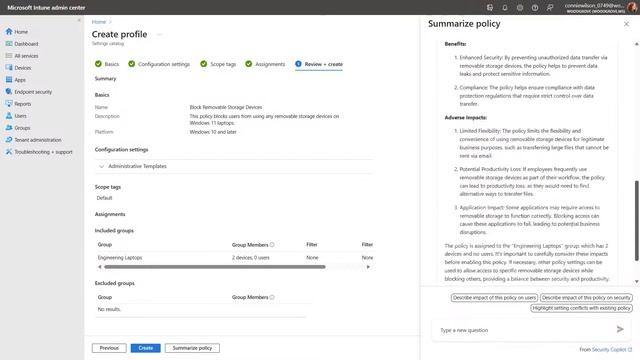This screenshot has height=360, width=640.
Task: Open Tenant administration in the sidebar
Action: pyautogui.click(x=33, y=140)
